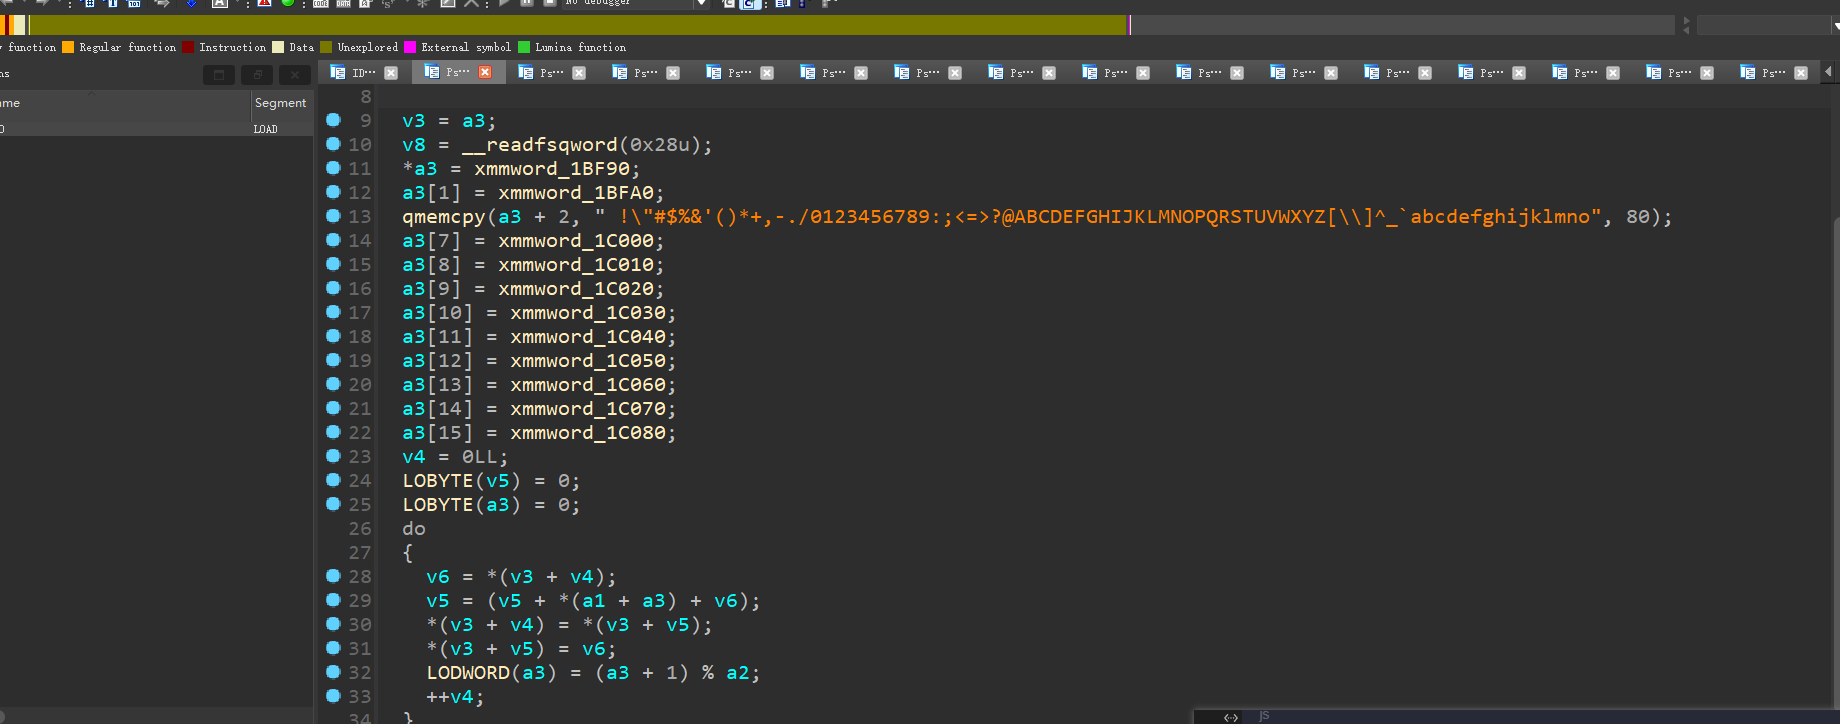The width and height of the screenshot is (1840, 724).
Task: Toggle breakpoint dot on line 9
Action: point(333,120)
